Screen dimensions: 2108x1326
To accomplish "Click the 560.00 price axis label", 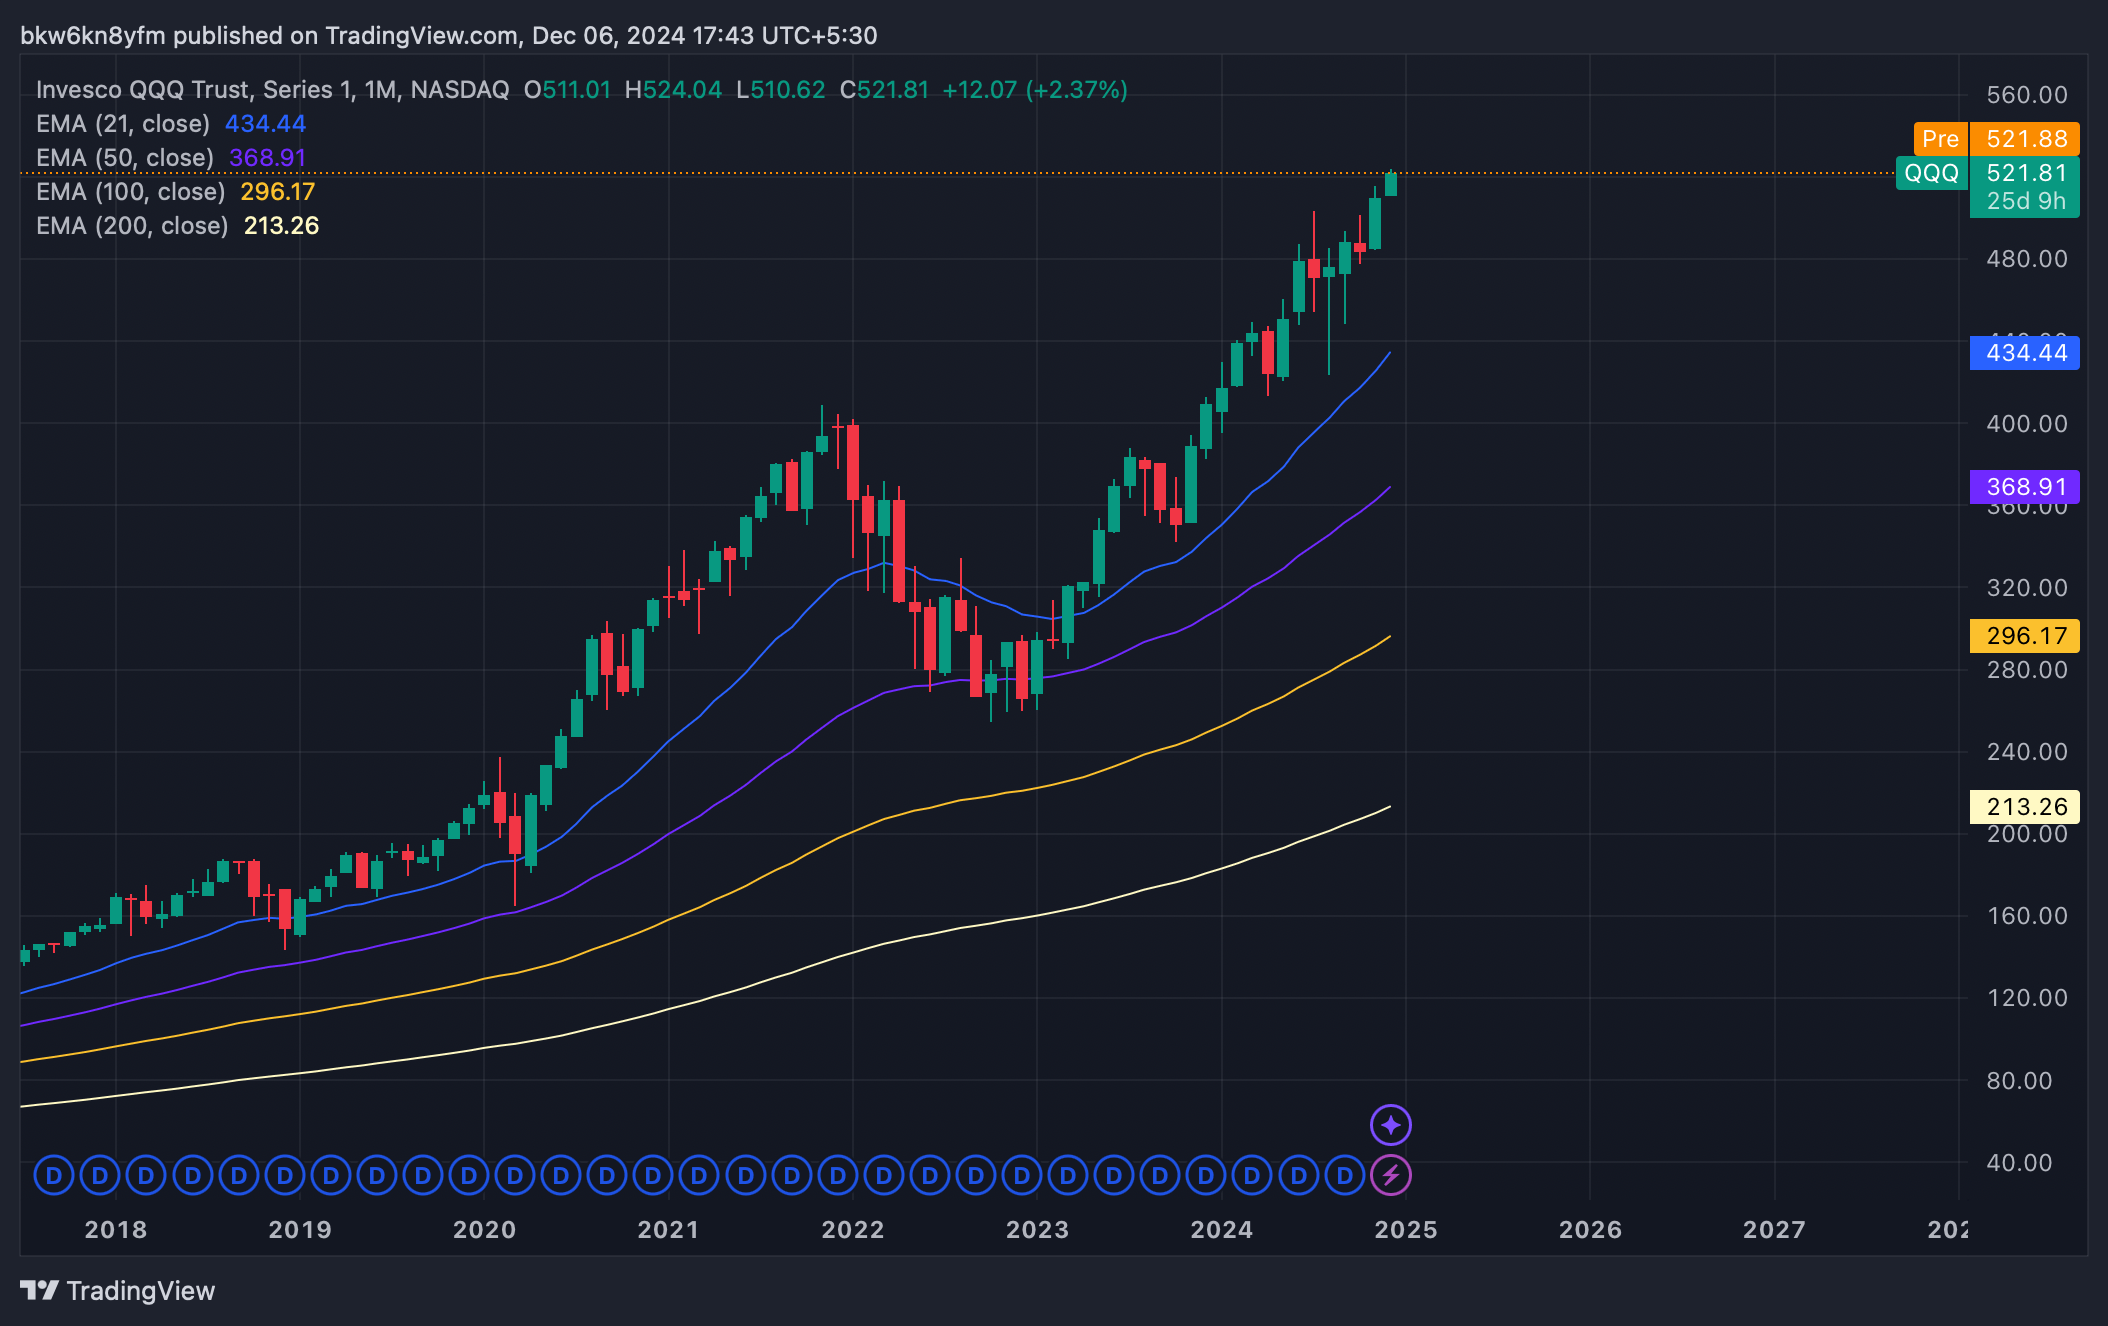I will click(2026, 95).
